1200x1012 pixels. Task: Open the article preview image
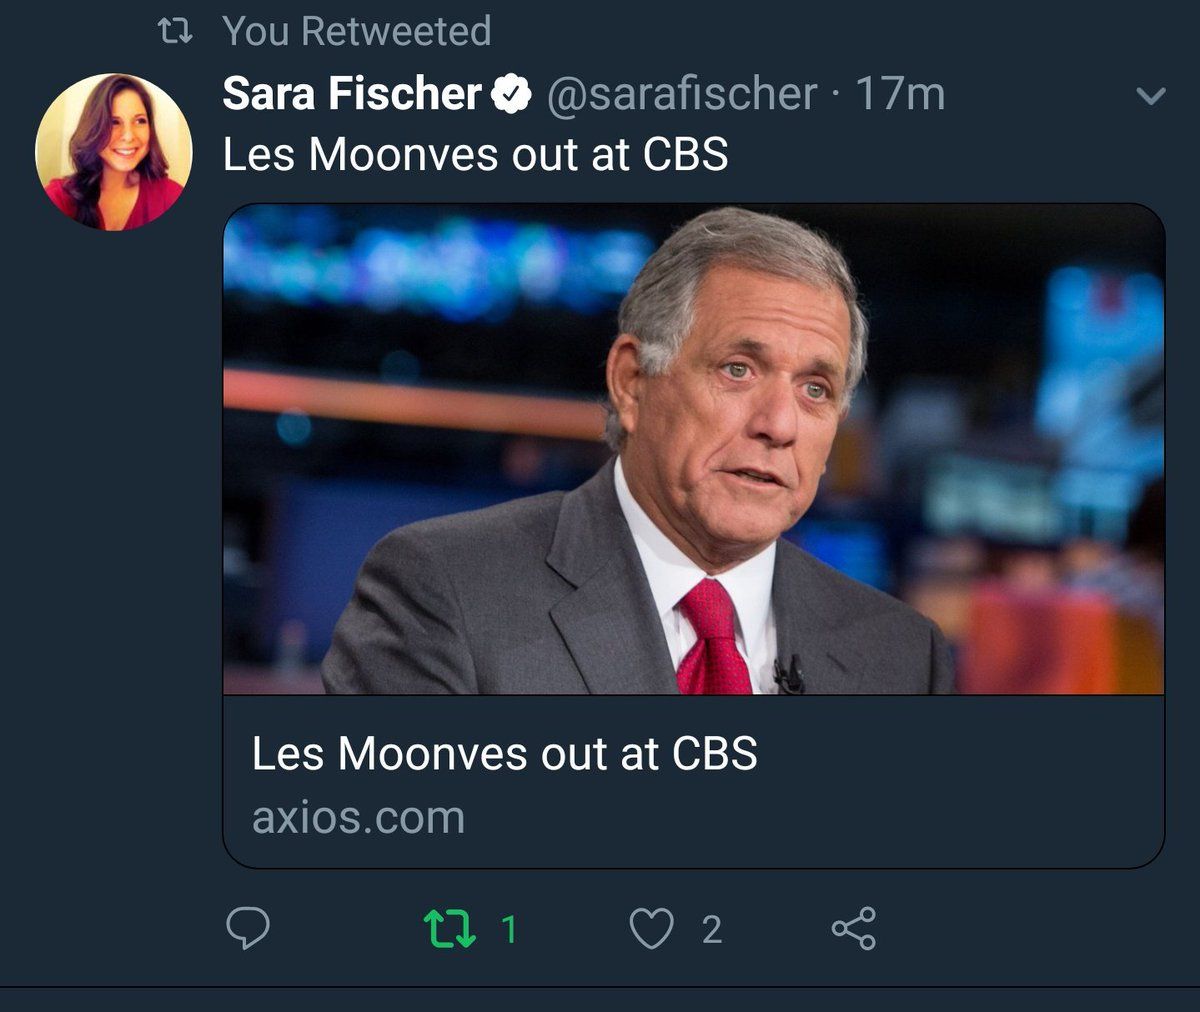pyautogui.click(x=694, y=449)
